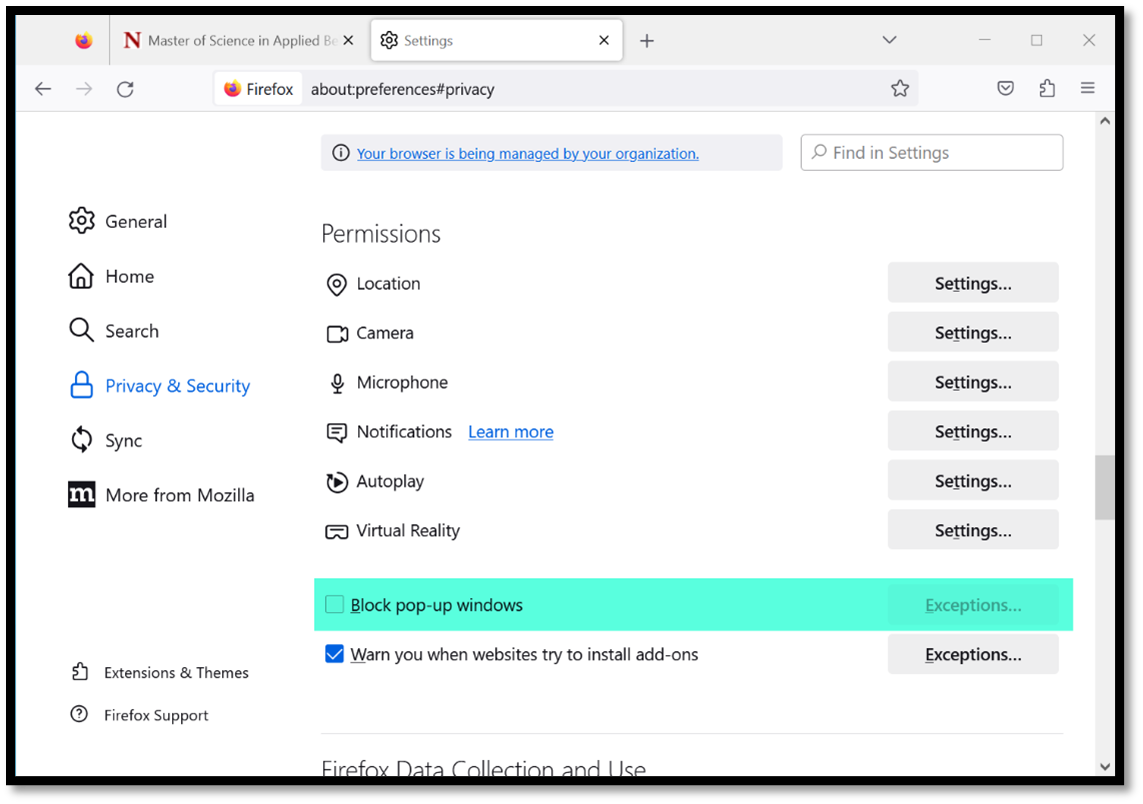Click the reload page icon
This screenshot has height=804, width=1143.
coord(125,89)
